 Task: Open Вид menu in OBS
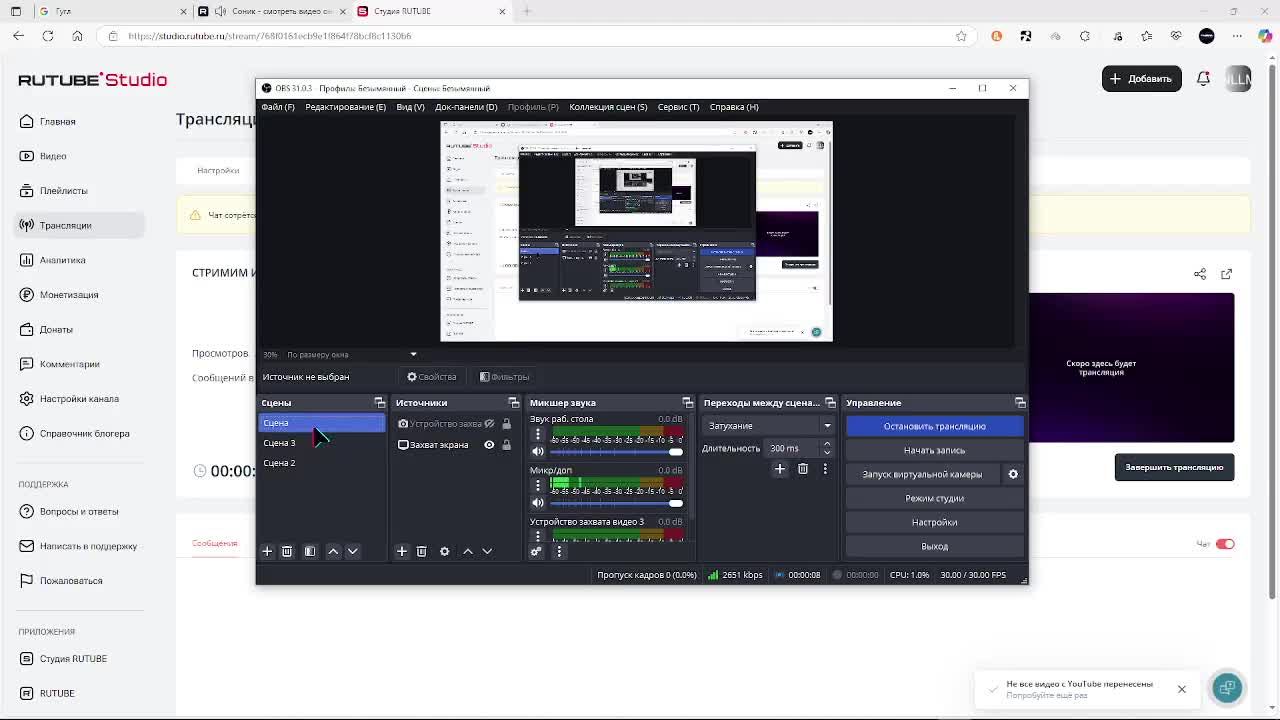pos(410,107)
